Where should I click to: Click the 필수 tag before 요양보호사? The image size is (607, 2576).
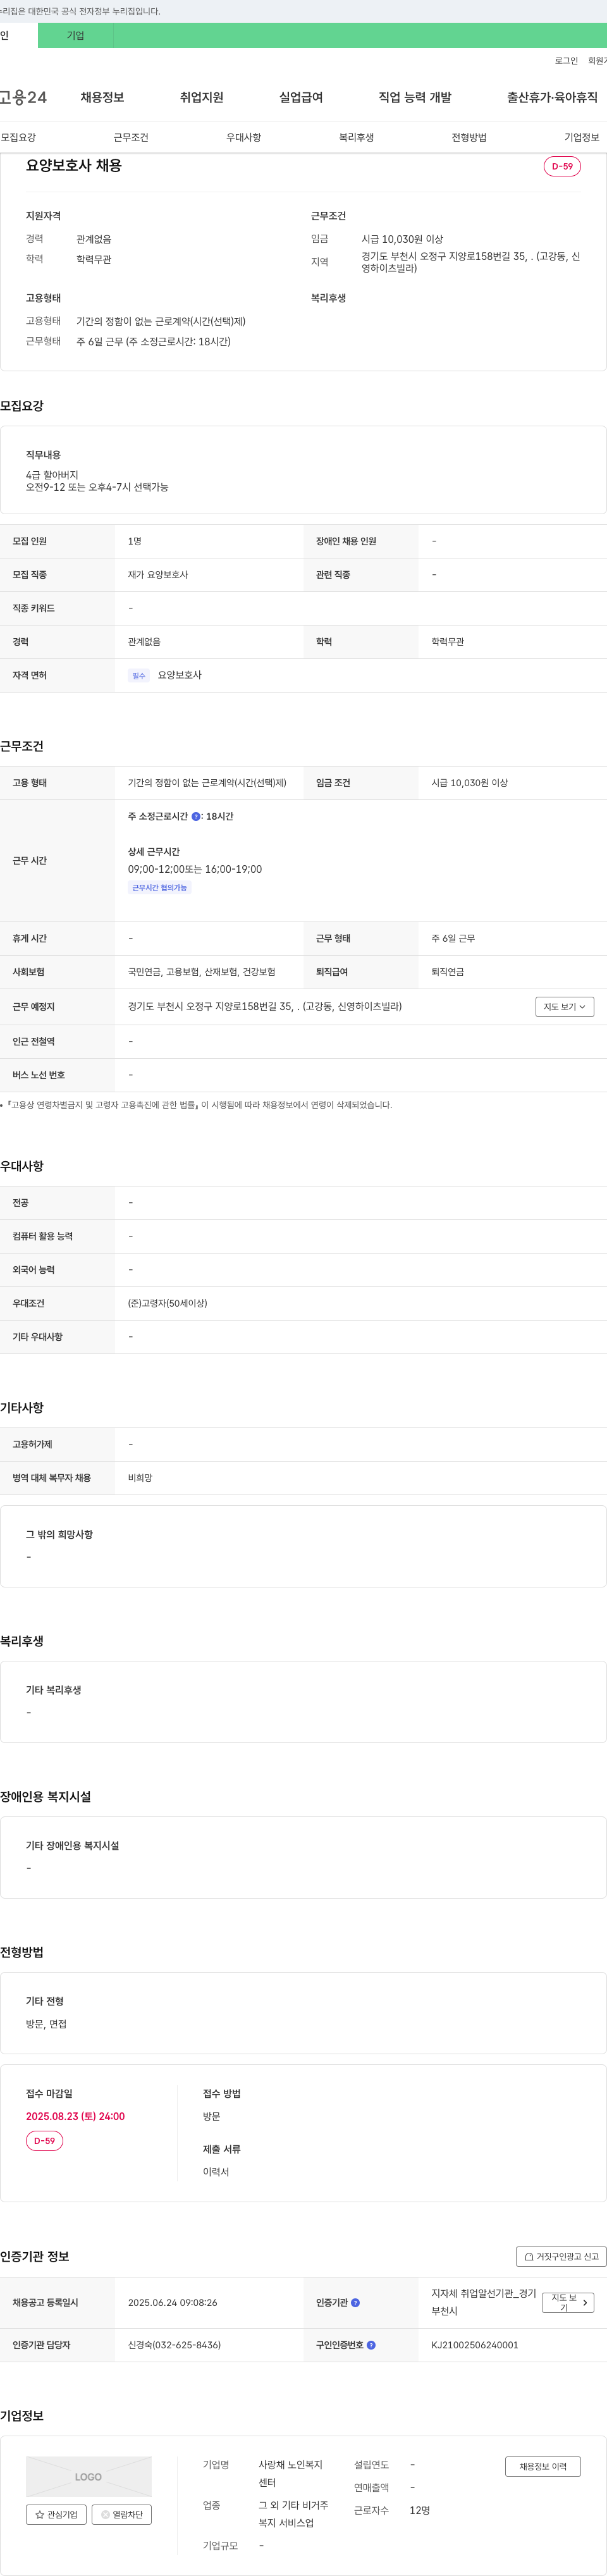point(139,676)
